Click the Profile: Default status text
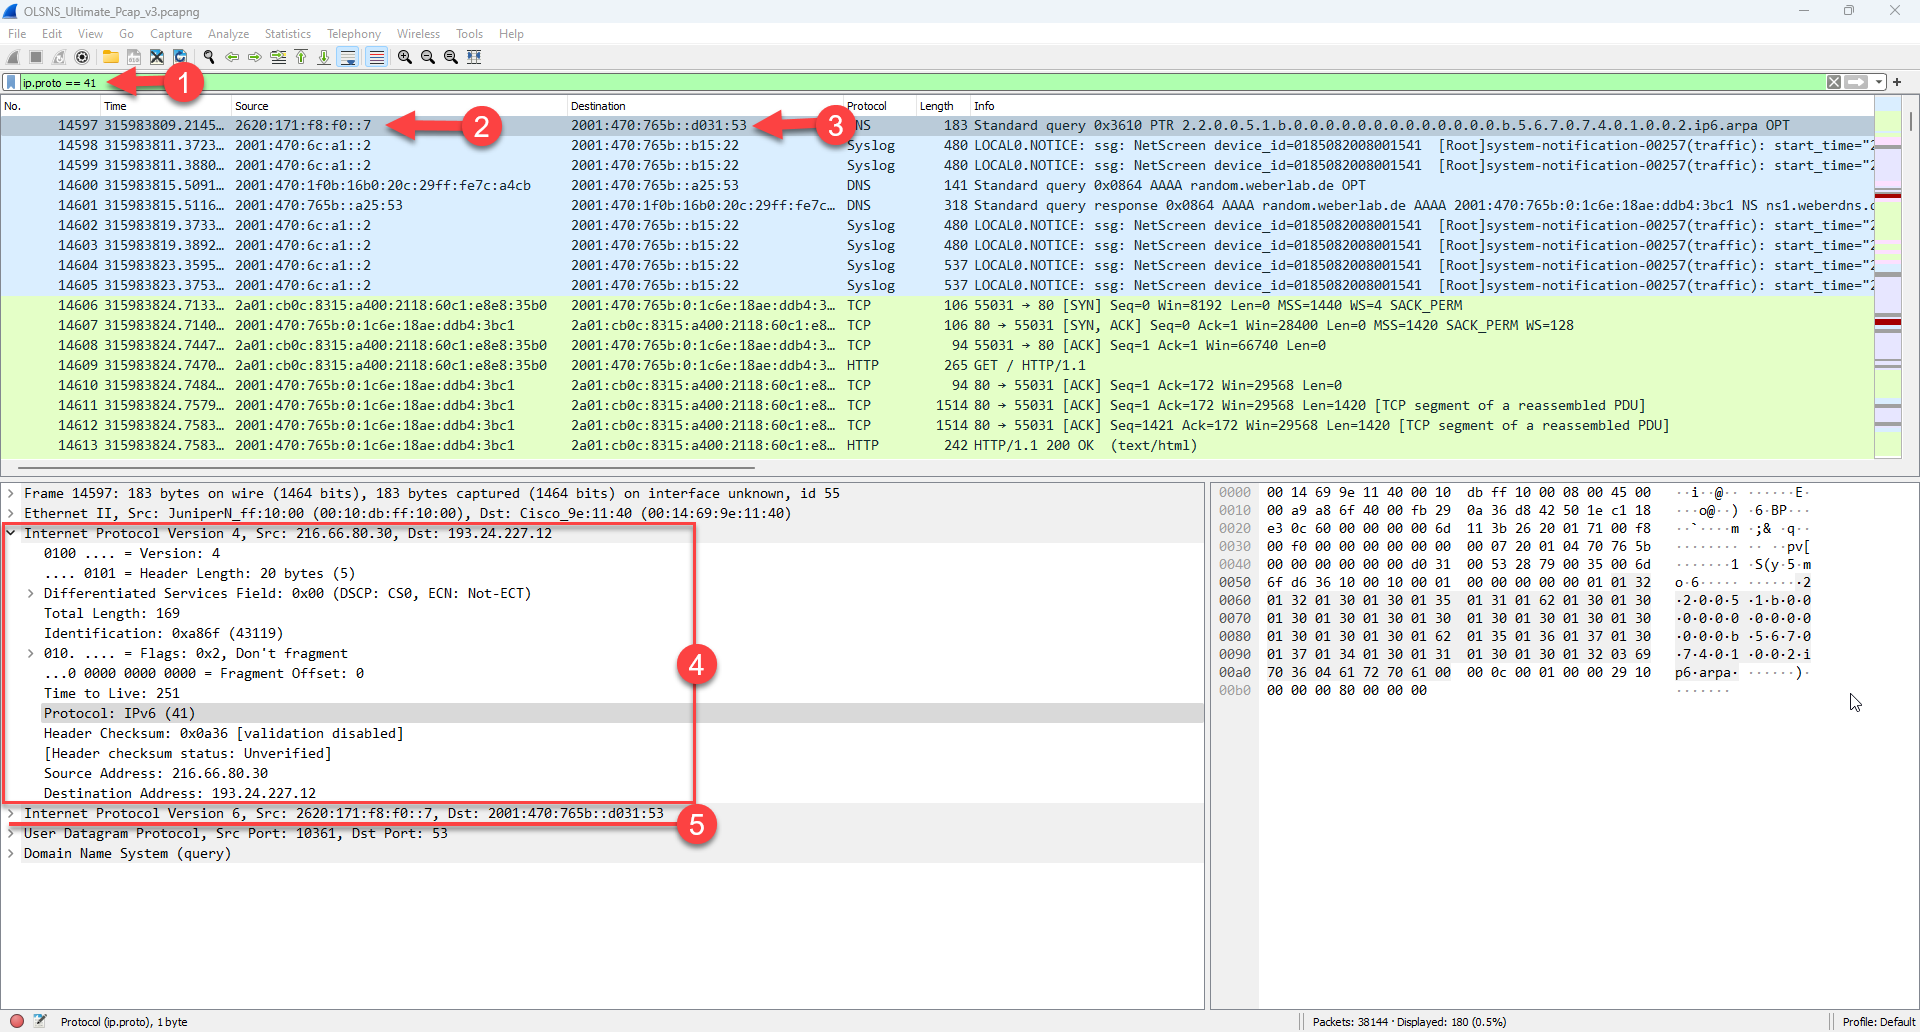 click(x=1878, y=1021)
